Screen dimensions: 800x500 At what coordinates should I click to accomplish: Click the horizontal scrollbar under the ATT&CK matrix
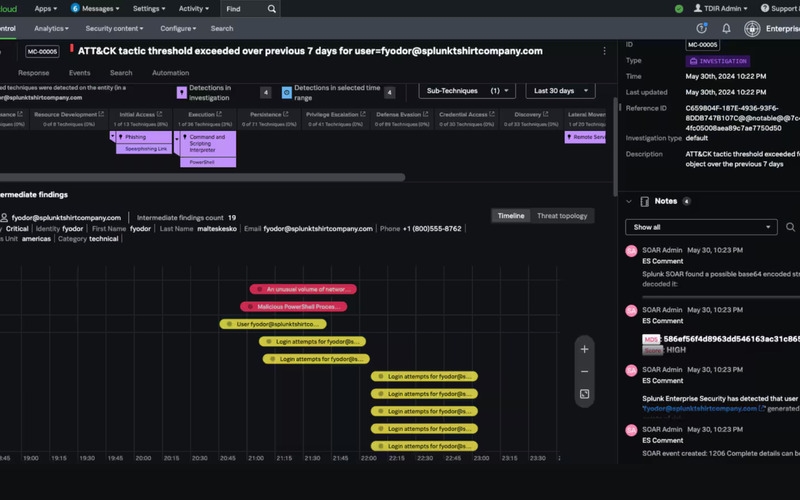pyautogui.click(x=203, y=177)
